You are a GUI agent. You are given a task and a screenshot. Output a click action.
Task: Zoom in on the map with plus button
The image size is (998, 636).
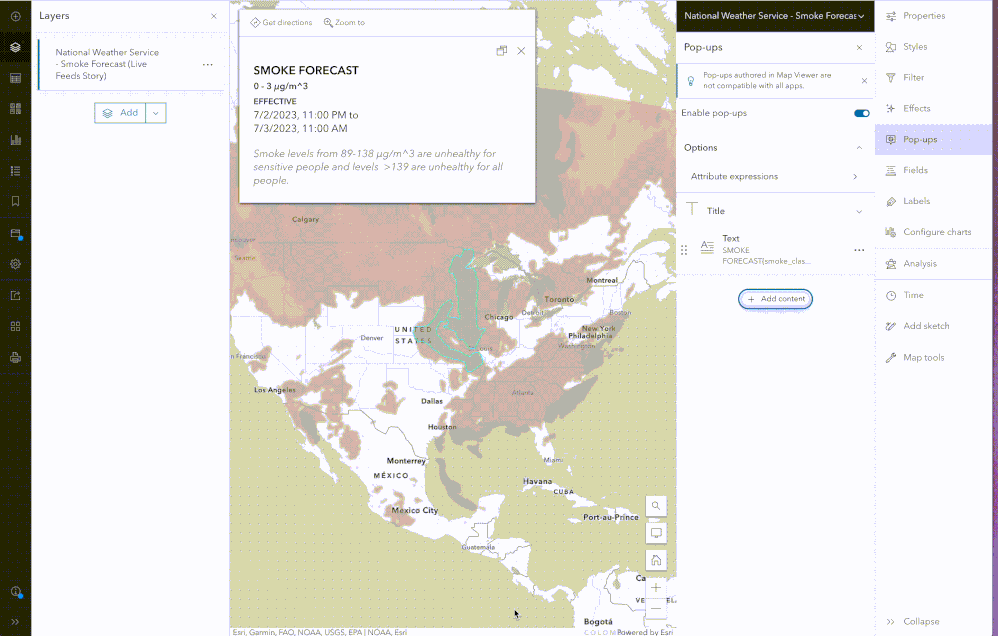point(656,588)
